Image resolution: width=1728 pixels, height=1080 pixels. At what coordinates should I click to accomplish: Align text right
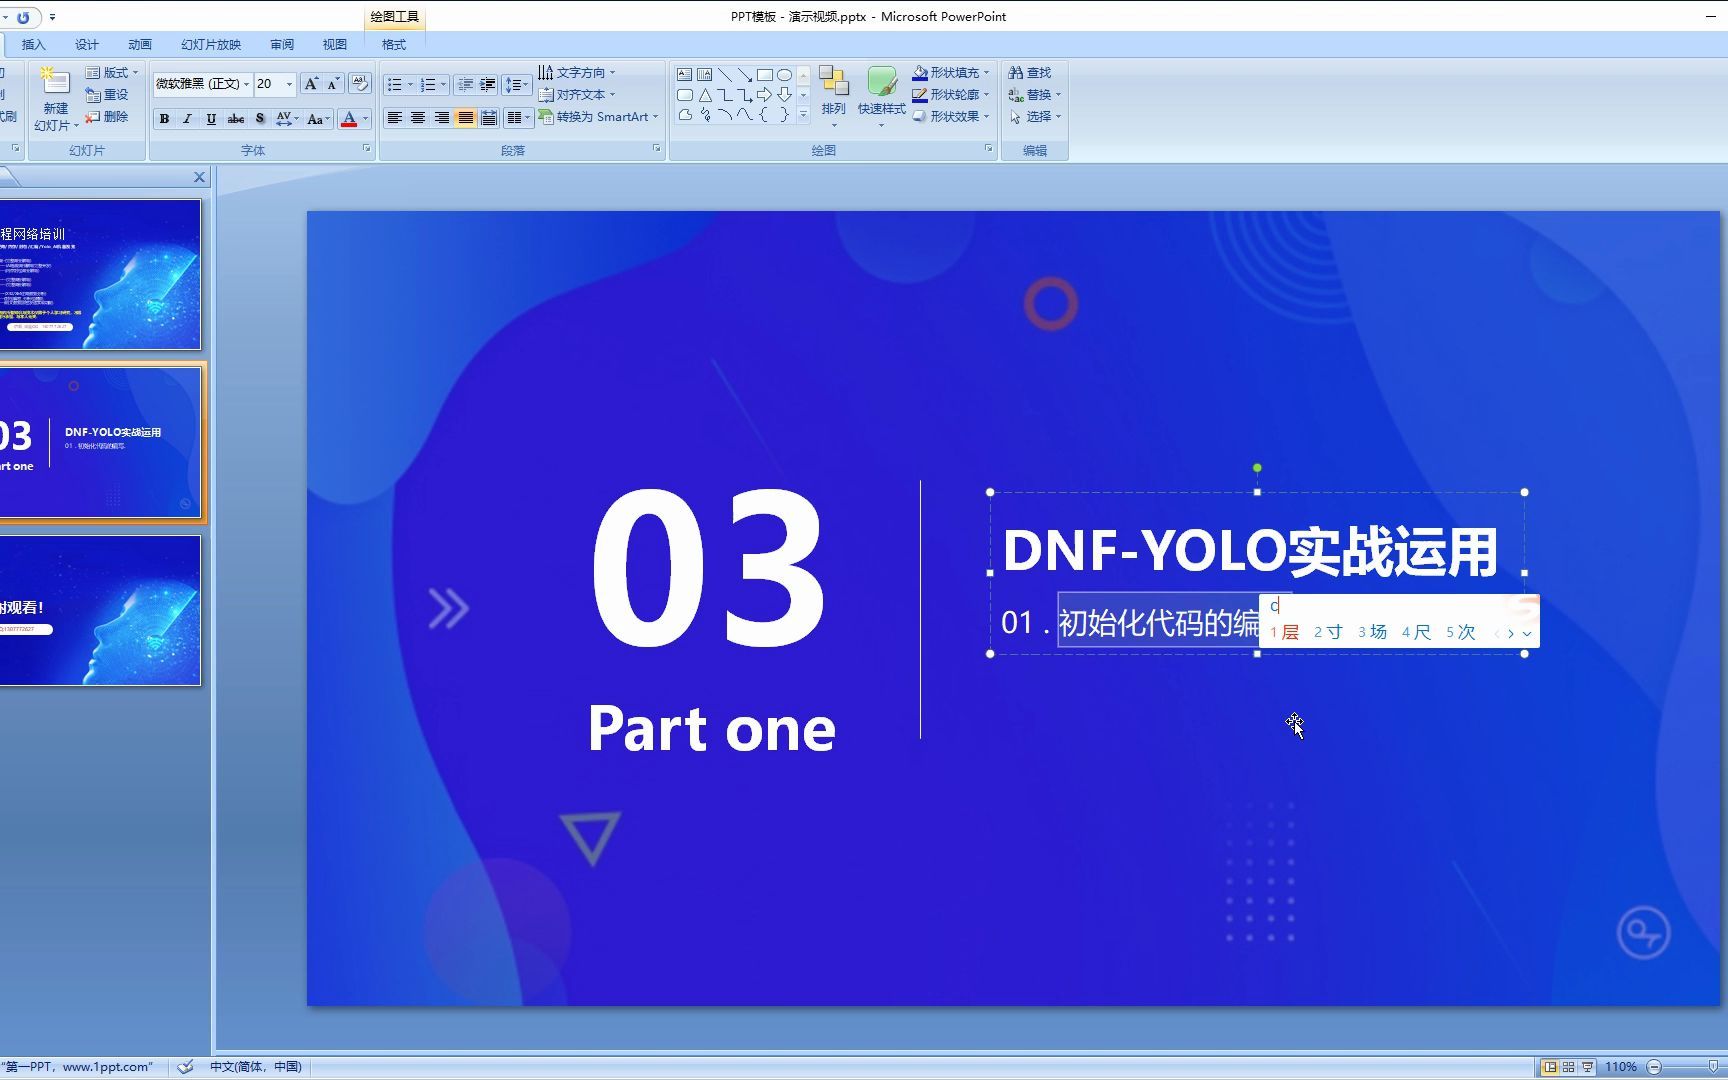click(441, 118)
